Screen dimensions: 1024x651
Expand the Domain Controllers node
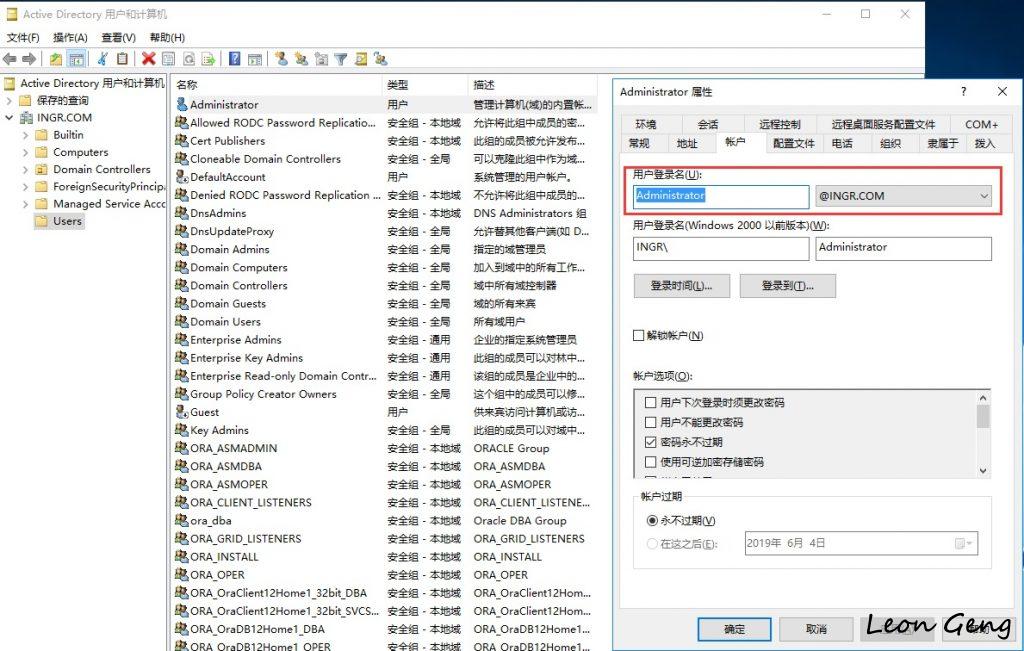pos(25,169)
